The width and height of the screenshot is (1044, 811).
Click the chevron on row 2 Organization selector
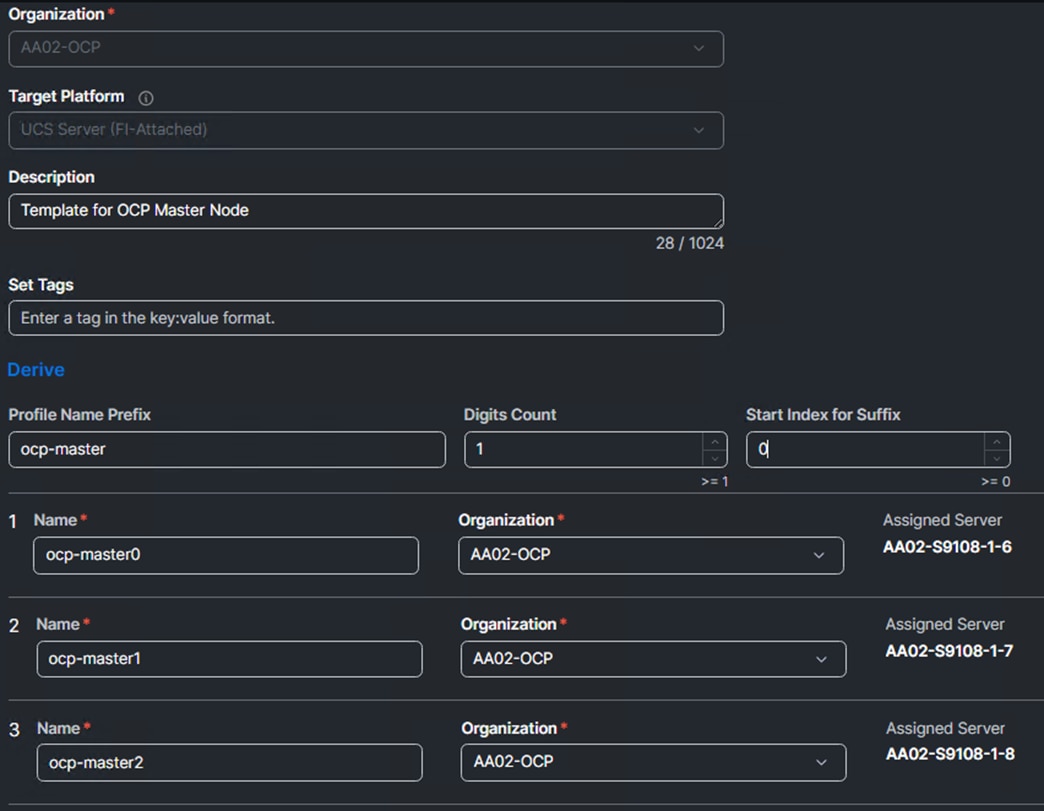822,659
